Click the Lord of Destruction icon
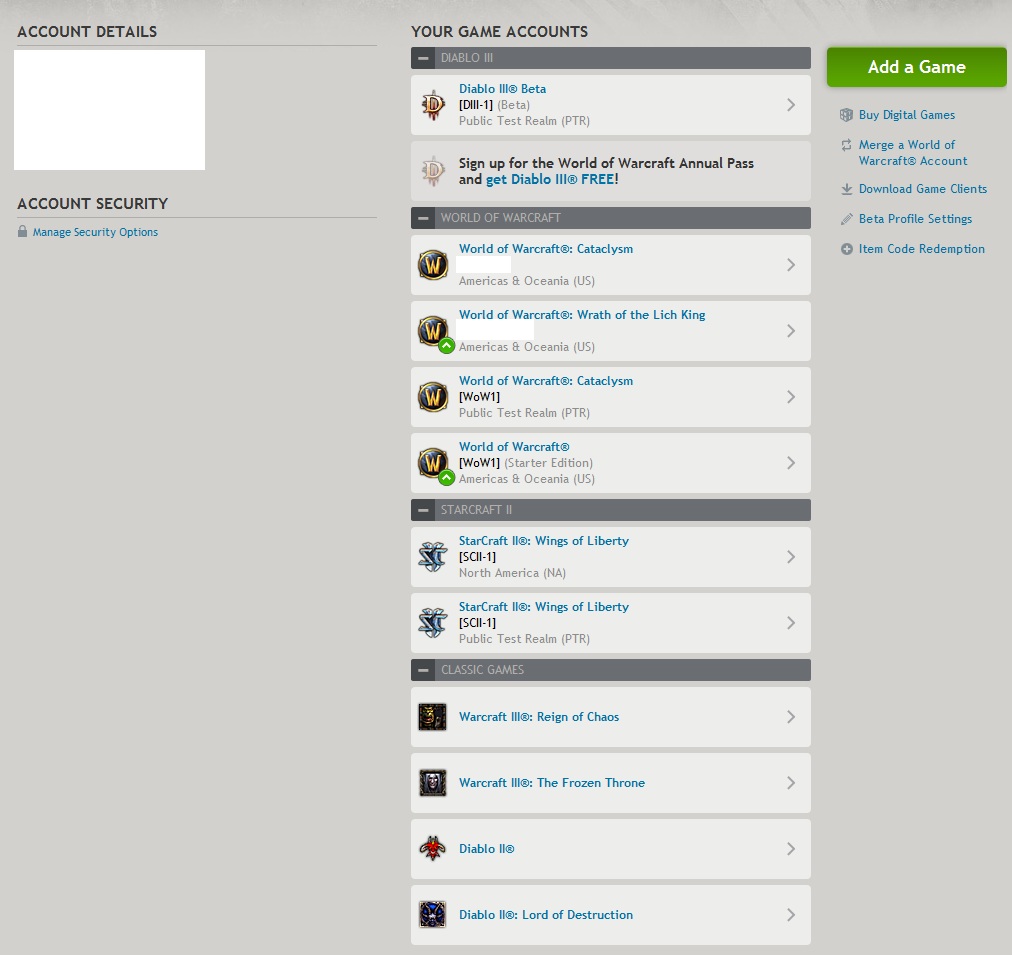1012x955 pixels. [432, 914]
